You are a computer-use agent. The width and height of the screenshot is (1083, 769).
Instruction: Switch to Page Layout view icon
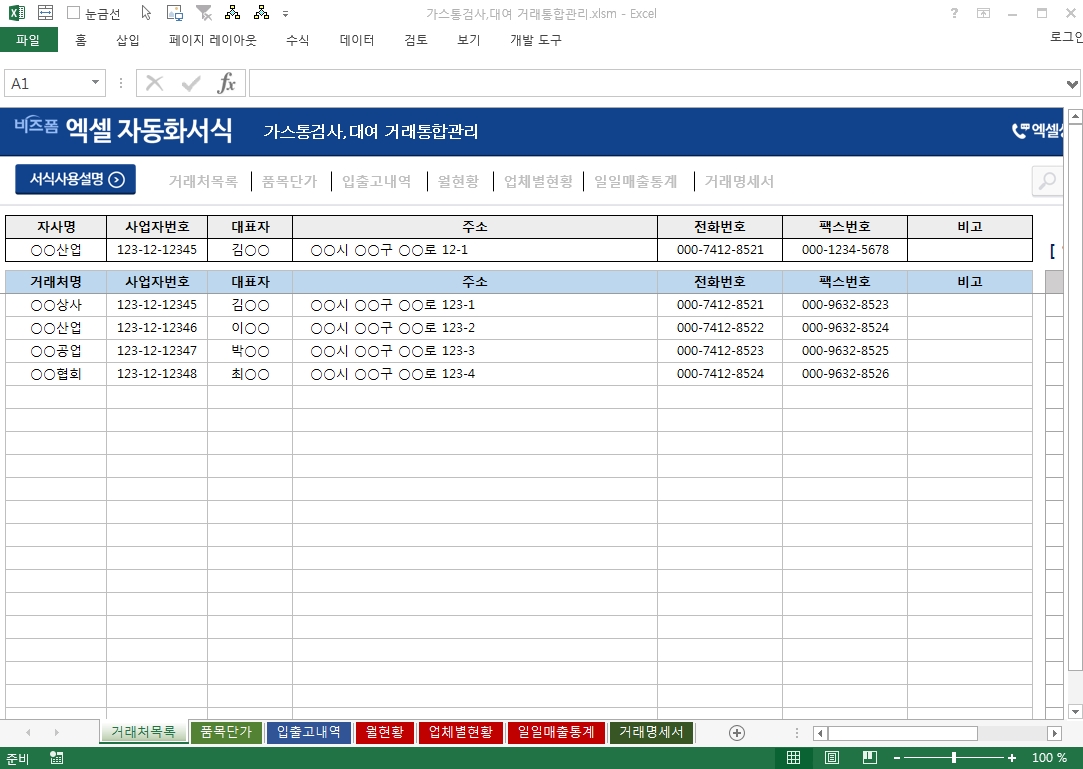point(832,758)
